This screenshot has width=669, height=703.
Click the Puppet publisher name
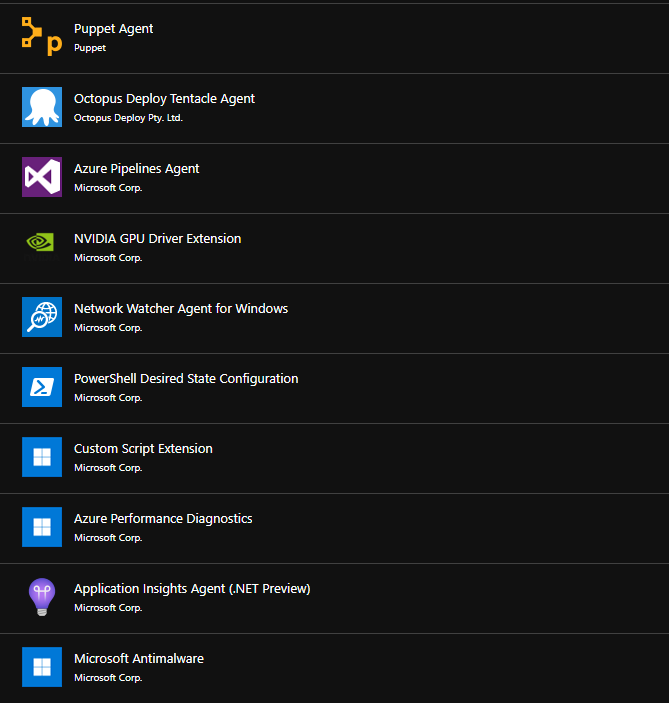pos(90,48)
